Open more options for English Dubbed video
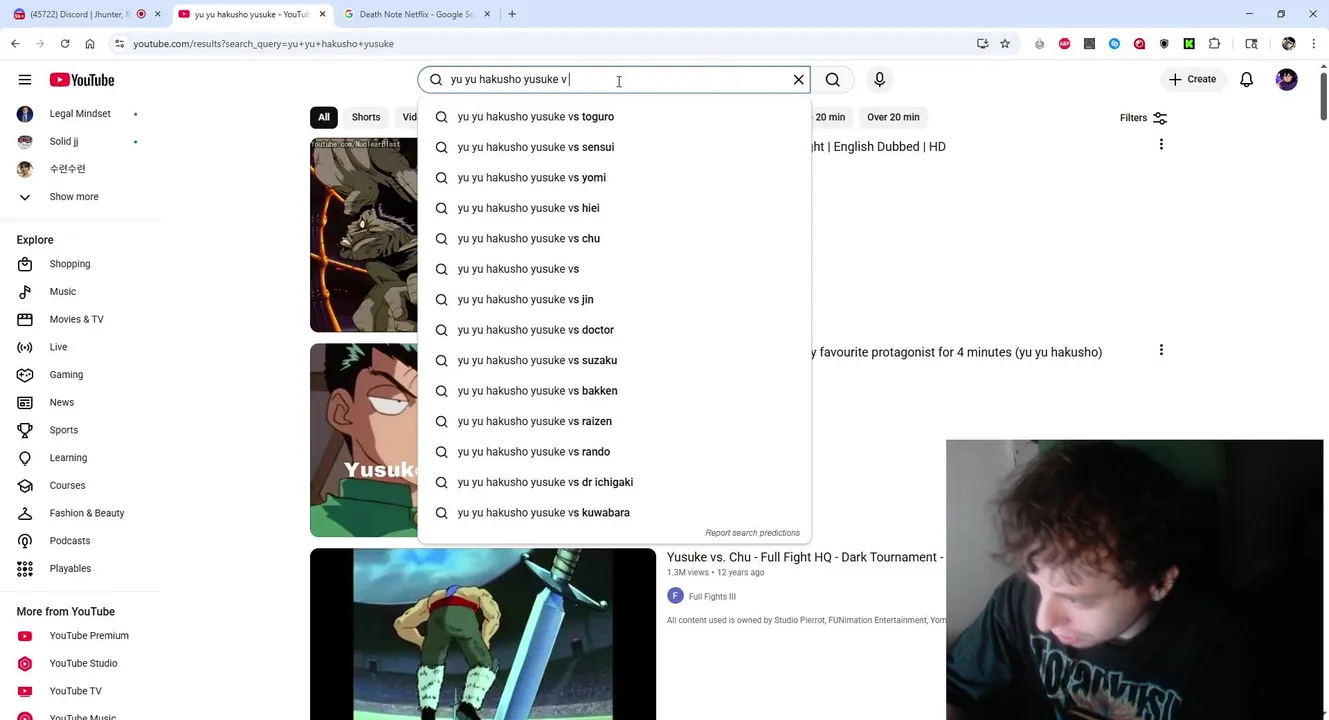 pyautogui.click(x=1161, y=145)
